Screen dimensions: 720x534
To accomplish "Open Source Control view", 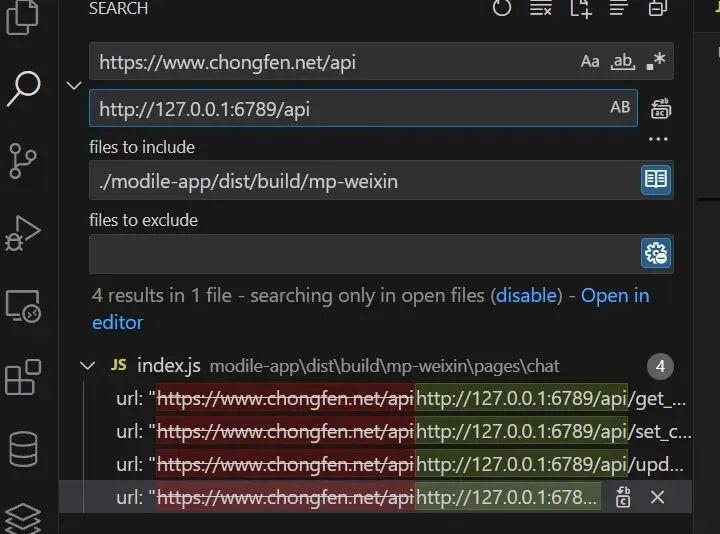I will tap(22, 161).
